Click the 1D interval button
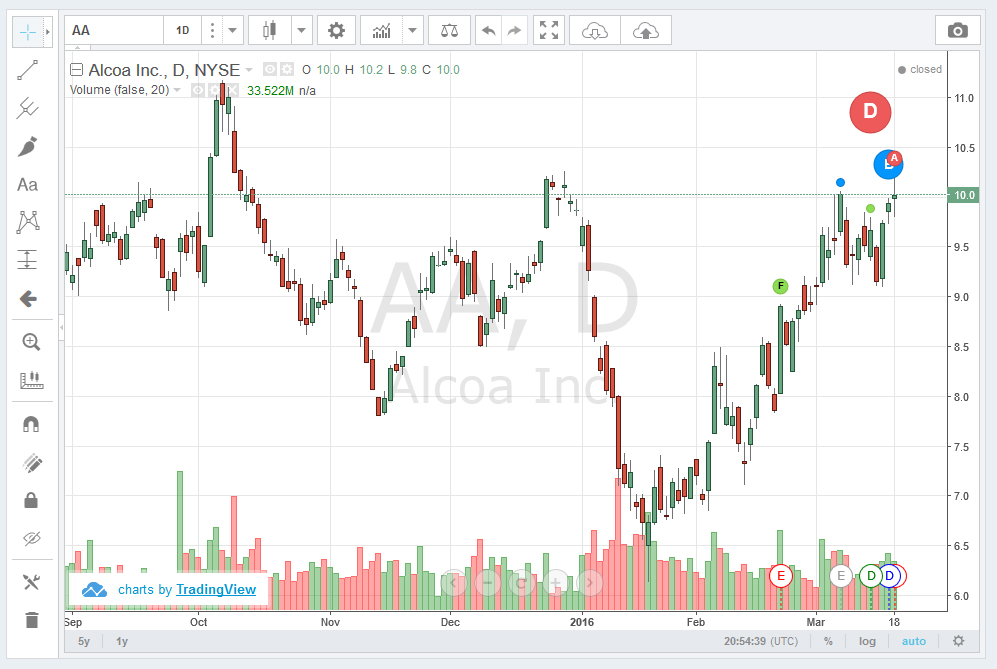This screenshot has height=669, width=997. coord(182,31)
